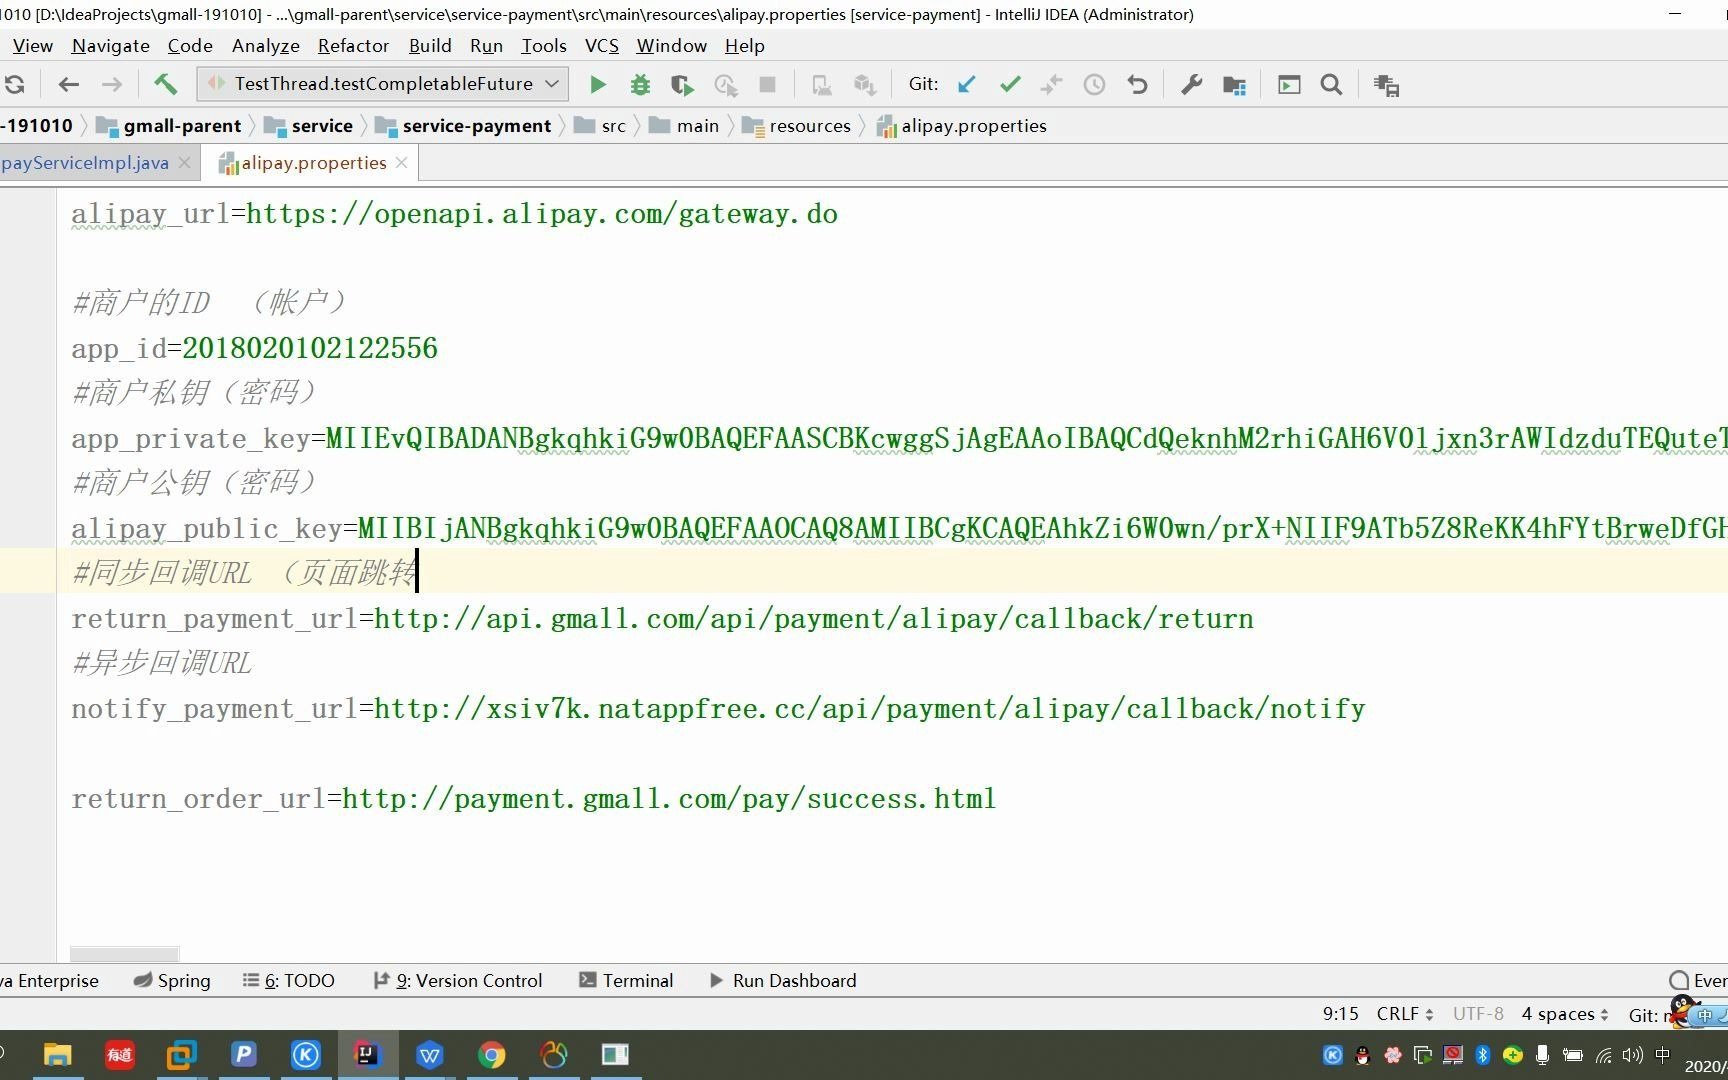Select gmall-parent in the breadcrumb

pyautogui.click(x=169, y=126)
